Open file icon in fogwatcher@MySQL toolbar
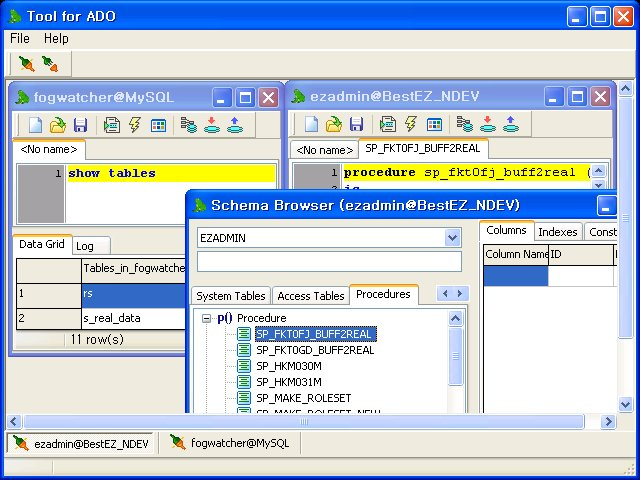Screen dimensions: 640x480 pyautogui.click(x=58, y=125)
